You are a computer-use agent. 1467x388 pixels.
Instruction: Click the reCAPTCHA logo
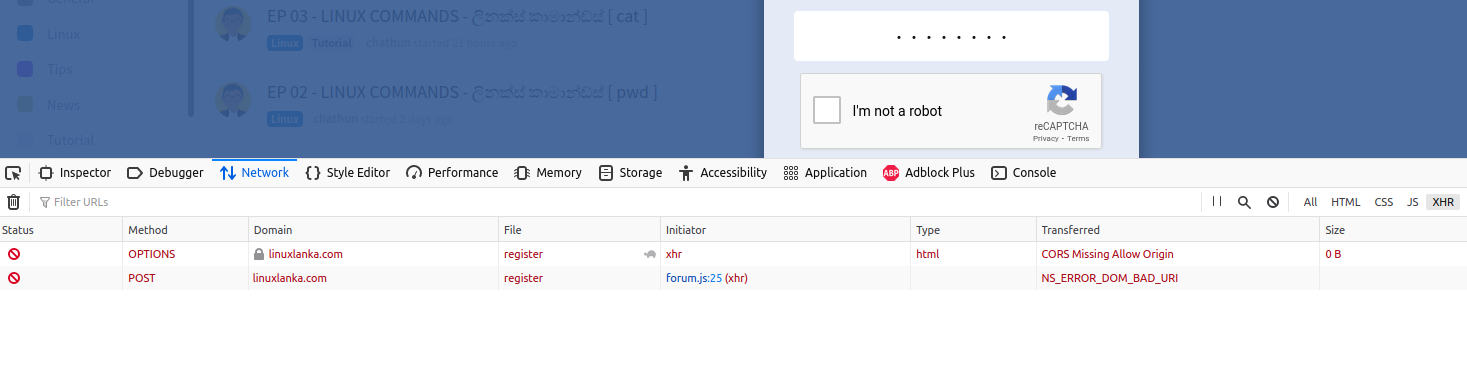pos(1061,101)
